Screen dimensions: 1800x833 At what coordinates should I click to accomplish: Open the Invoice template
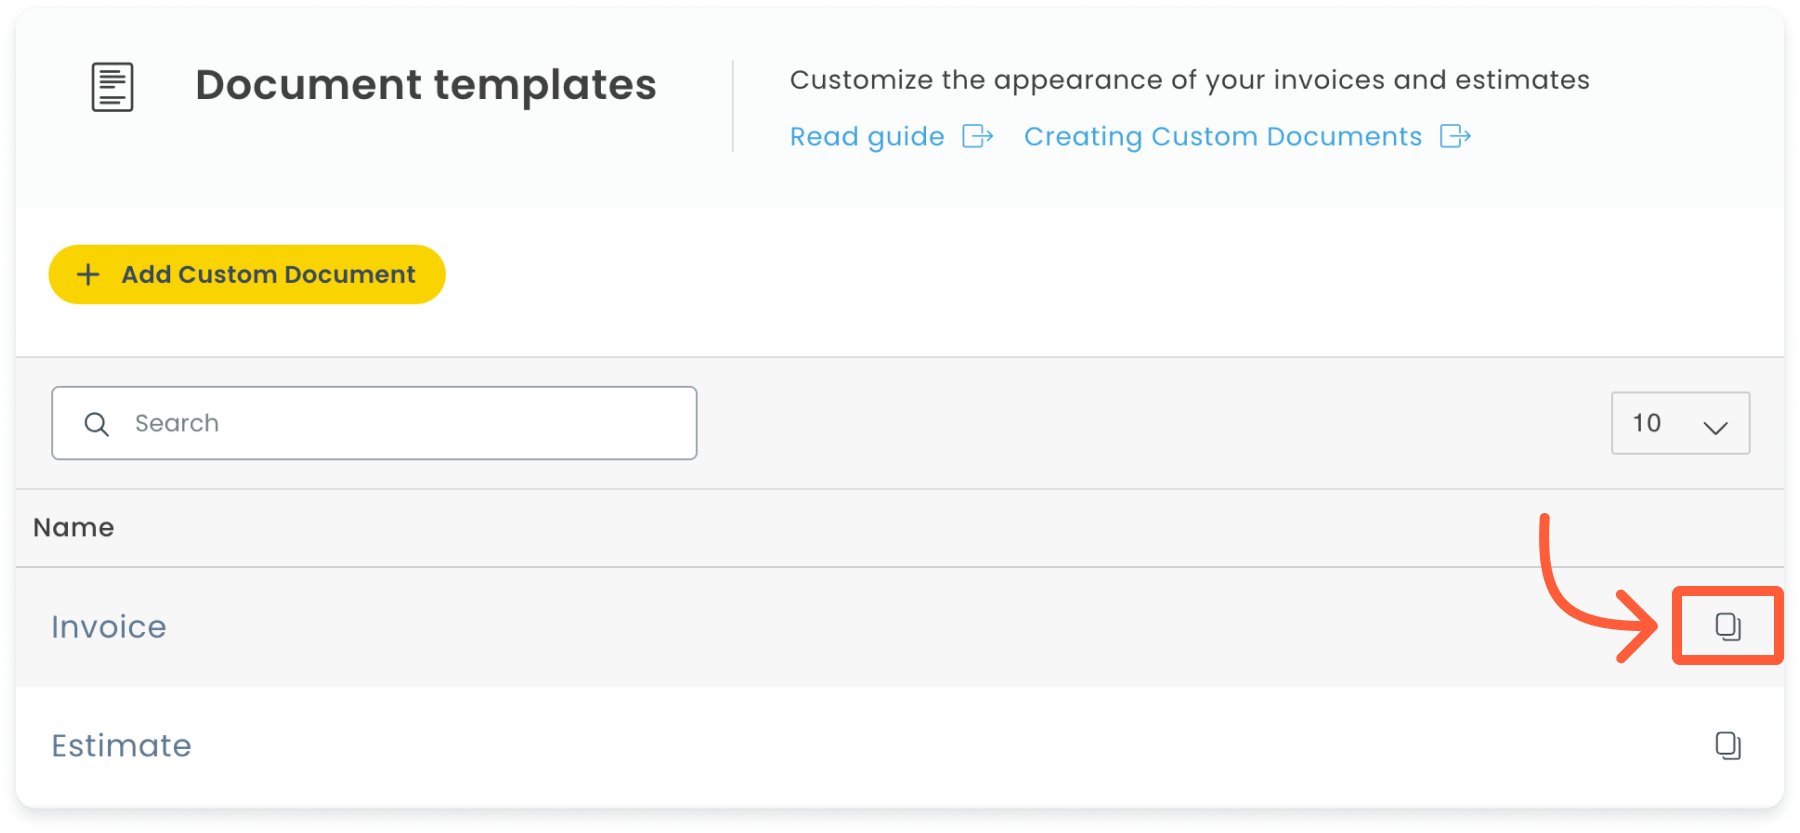click(x=109, y=627)
